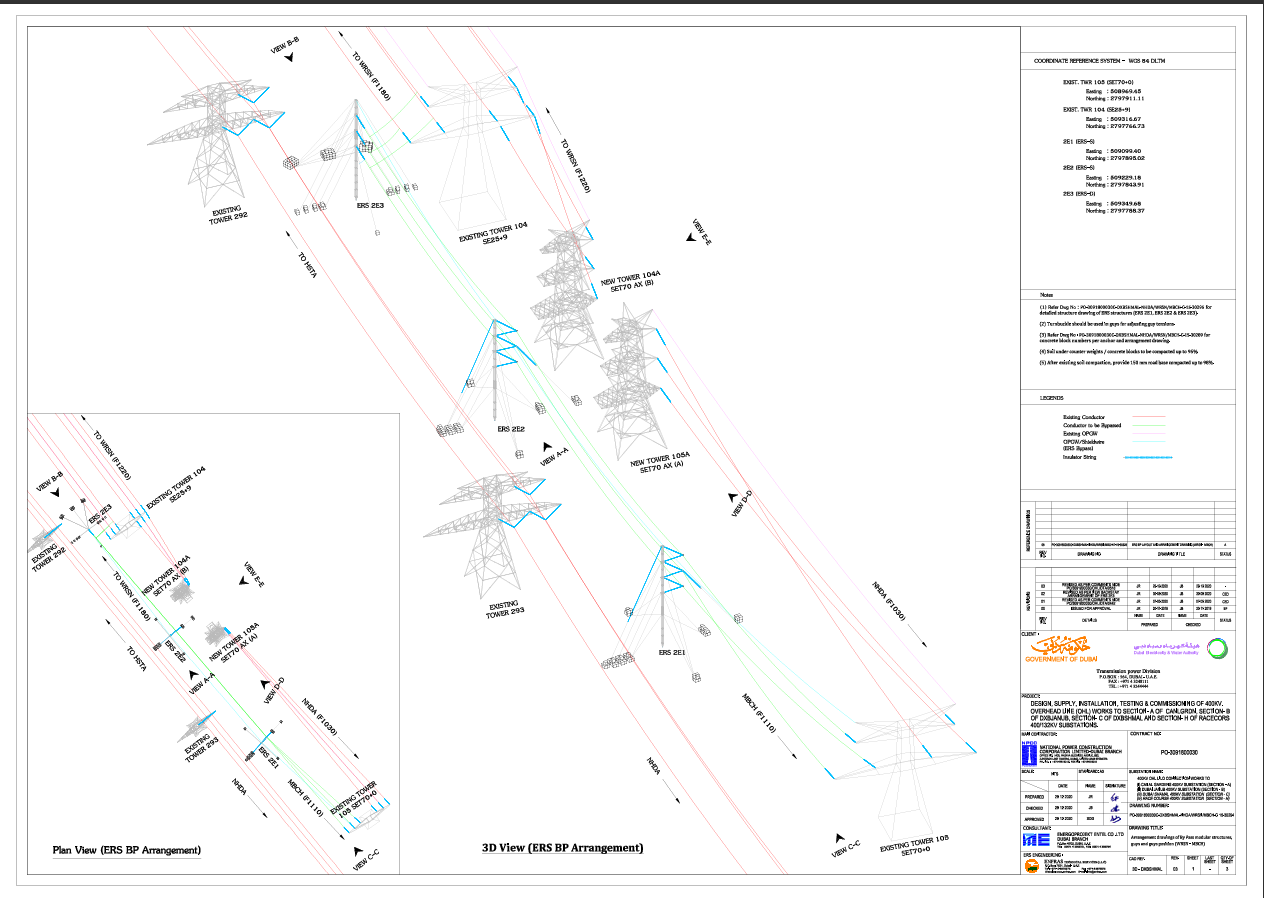
Task: Click the Government of Dubai logo
Action: (x=1060, y=648)
